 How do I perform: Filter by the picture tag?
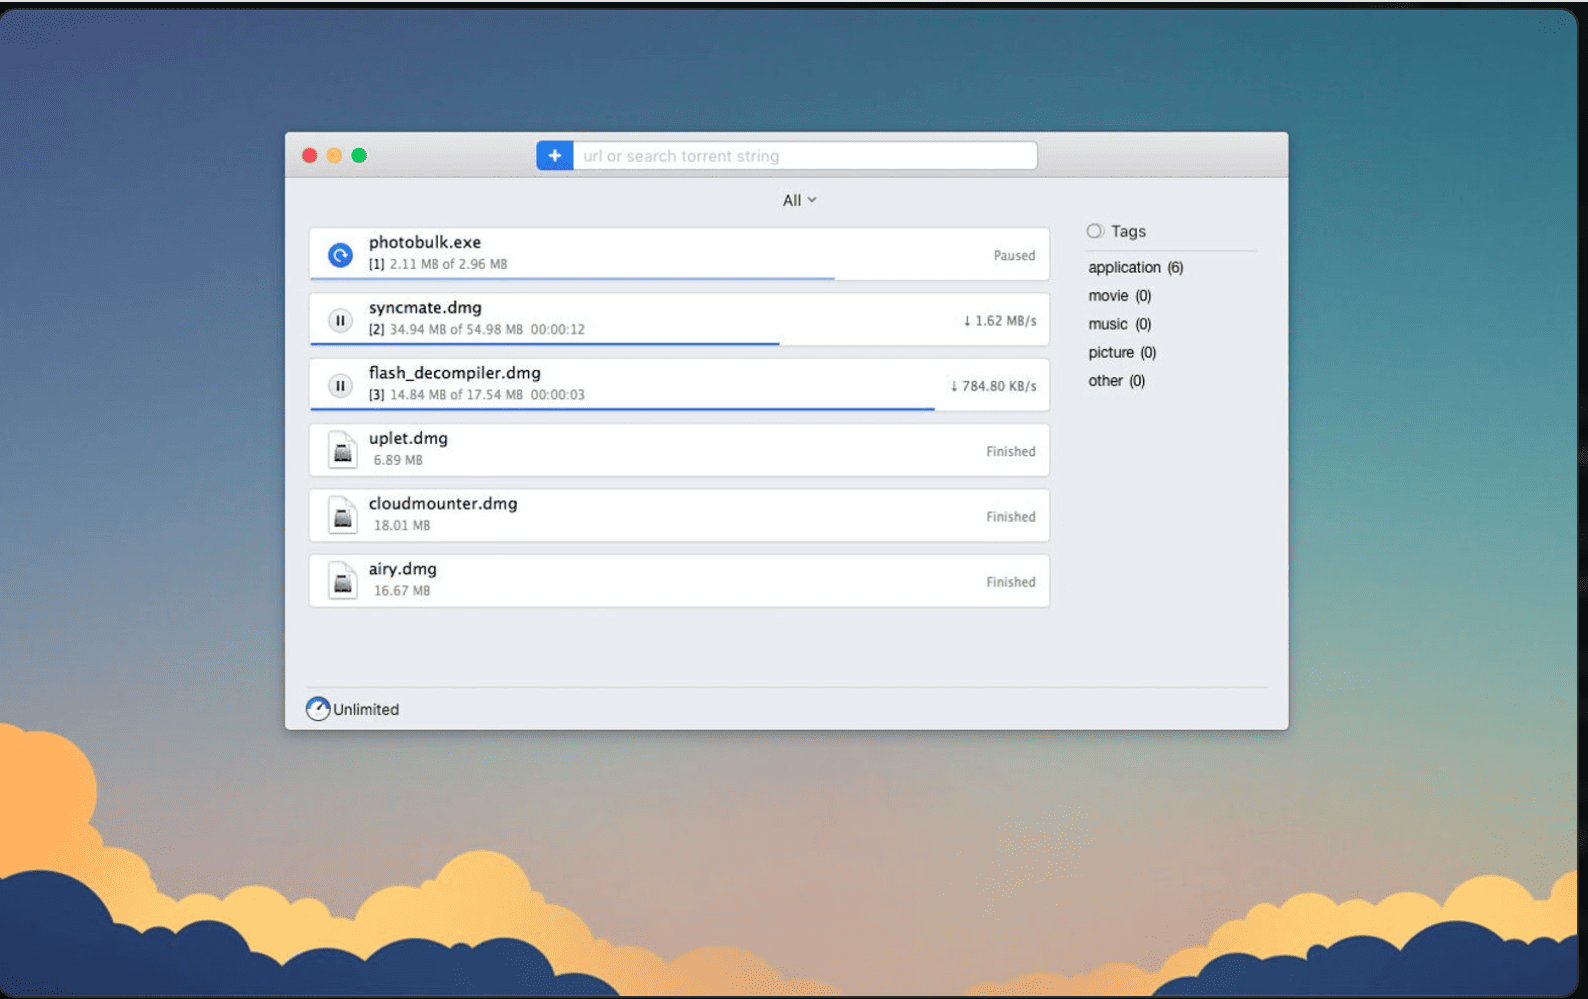(x=1122, y=352)
